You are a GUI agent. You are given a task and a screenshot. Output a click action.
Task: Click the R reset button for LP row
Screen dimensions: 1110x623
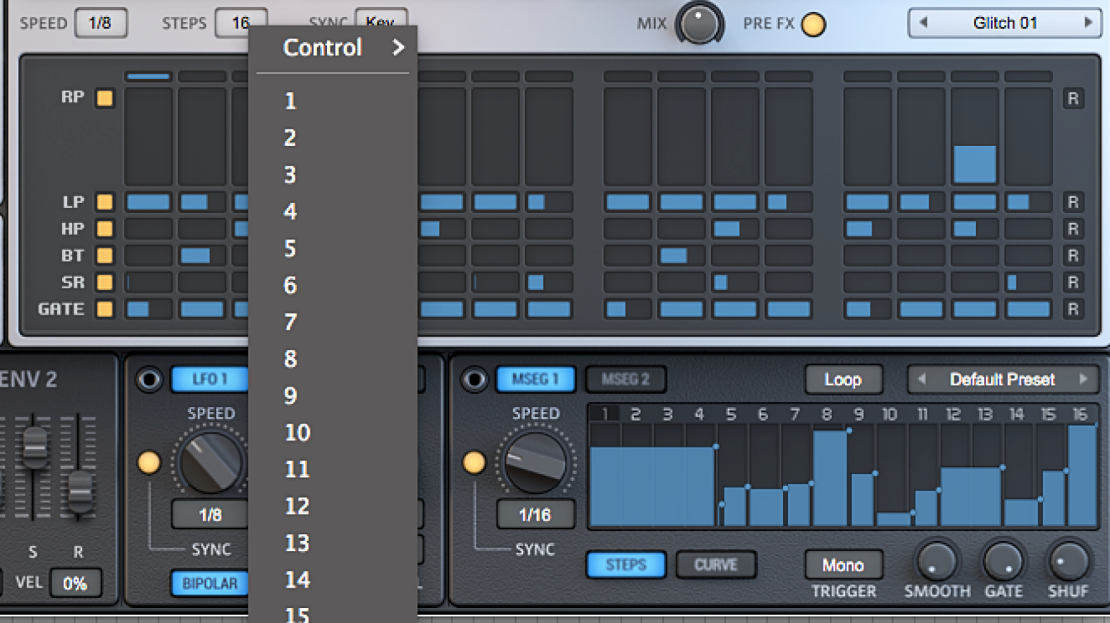[1073, 202]
